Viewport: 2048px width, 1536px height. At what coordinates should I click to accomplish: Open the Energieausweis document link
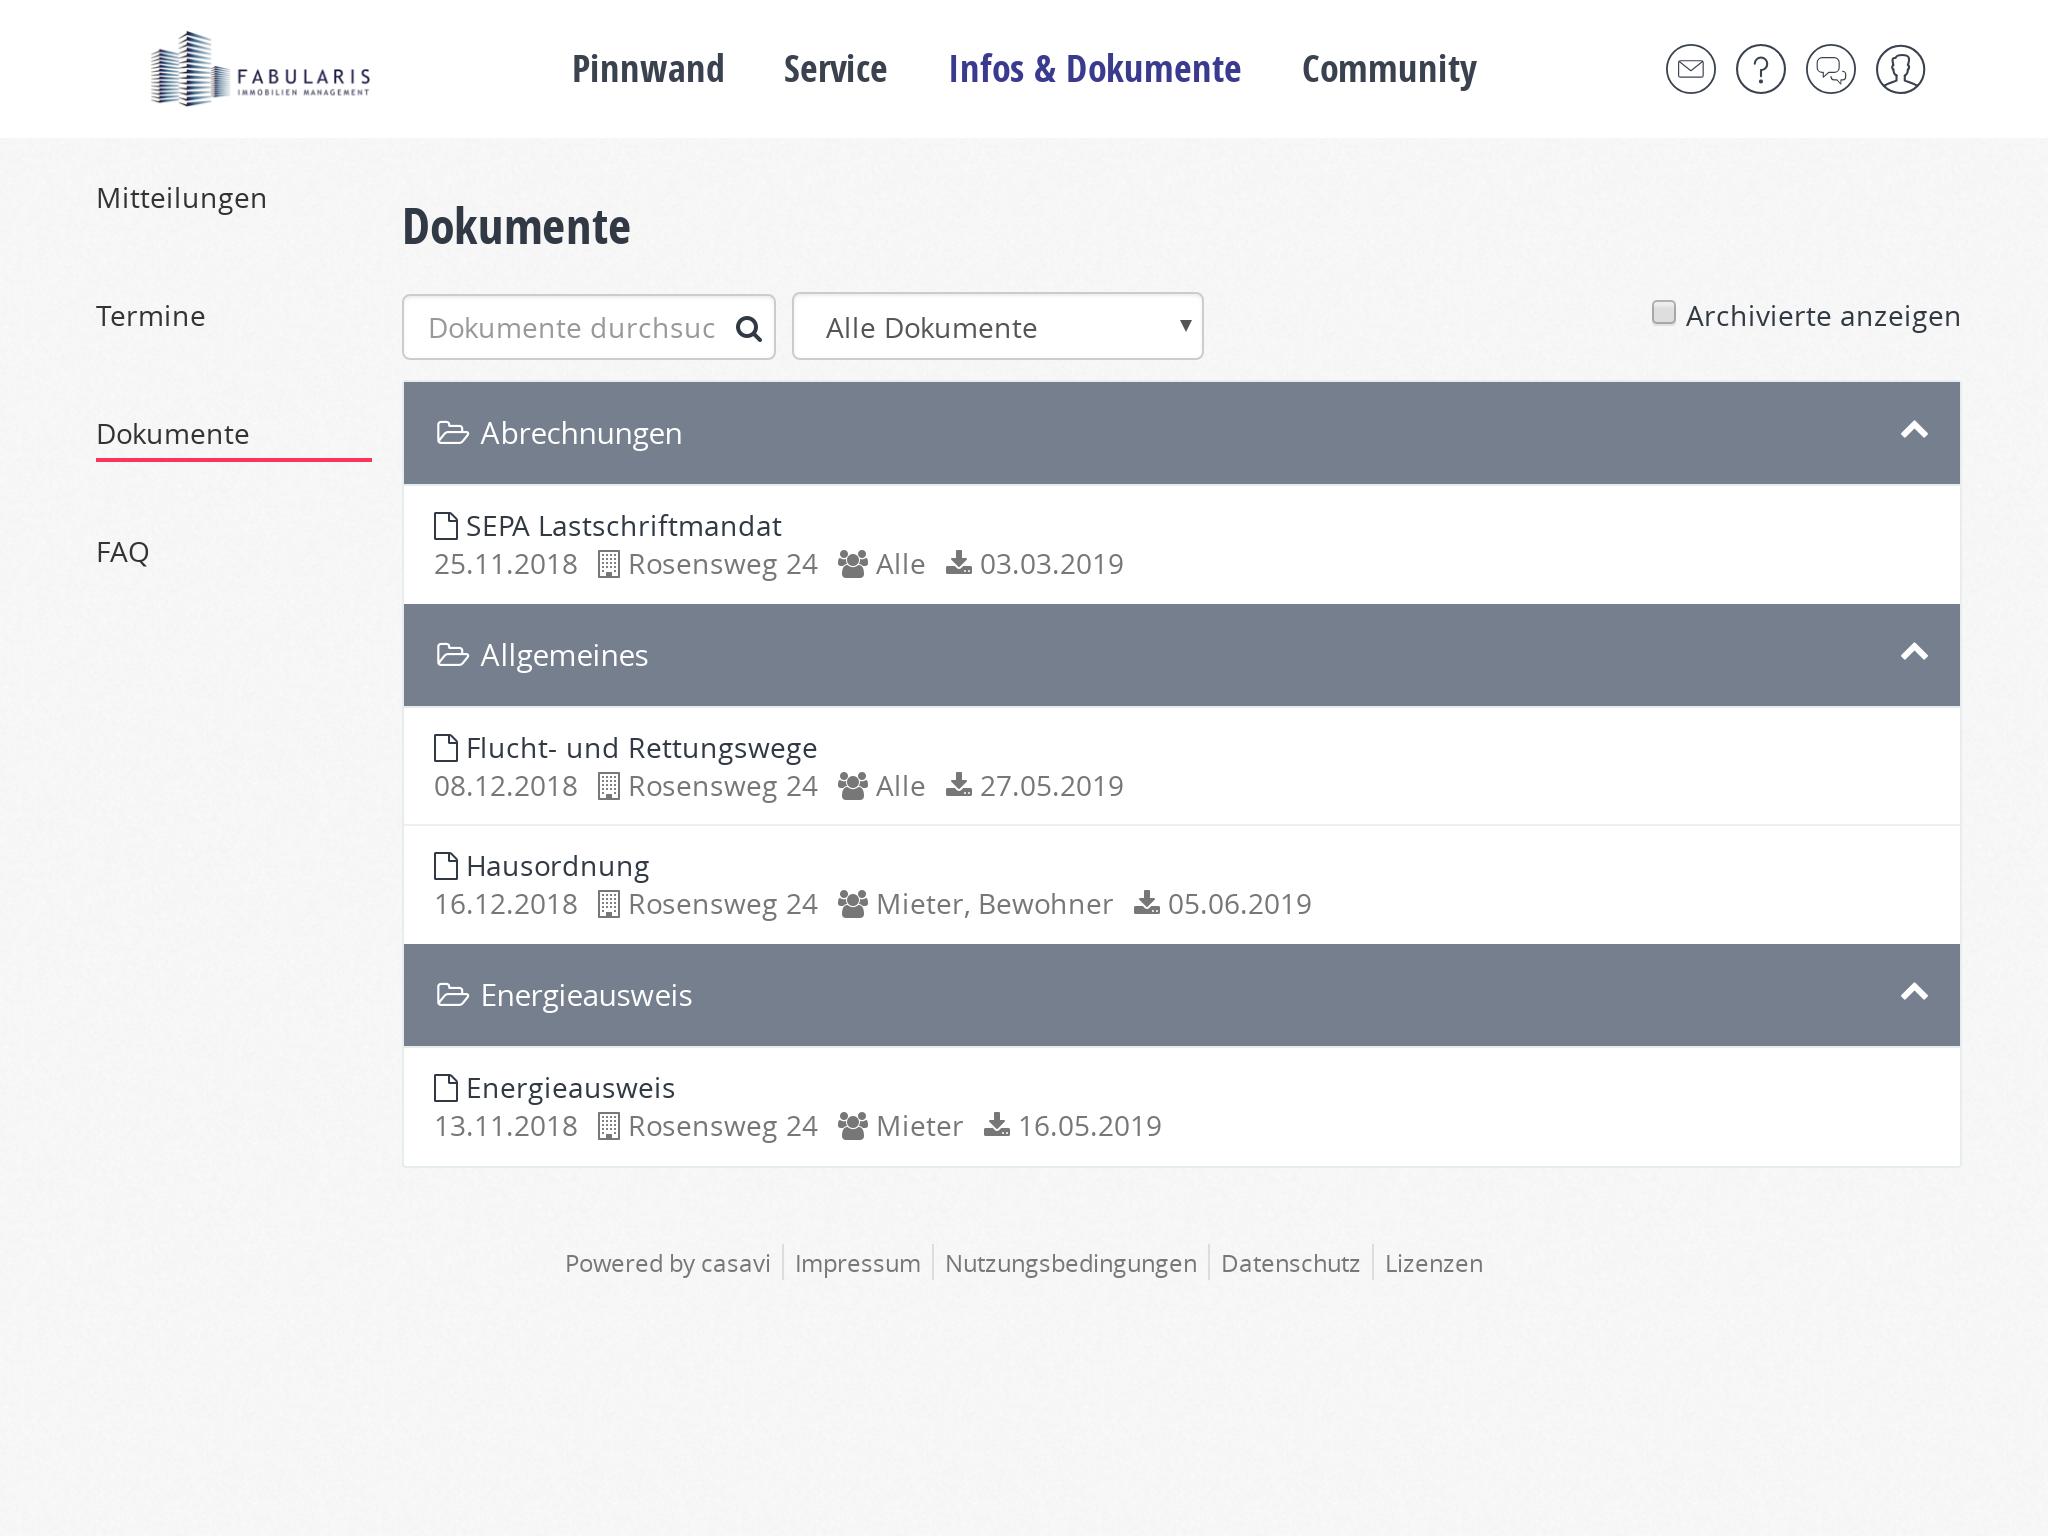click(570, 1088)
